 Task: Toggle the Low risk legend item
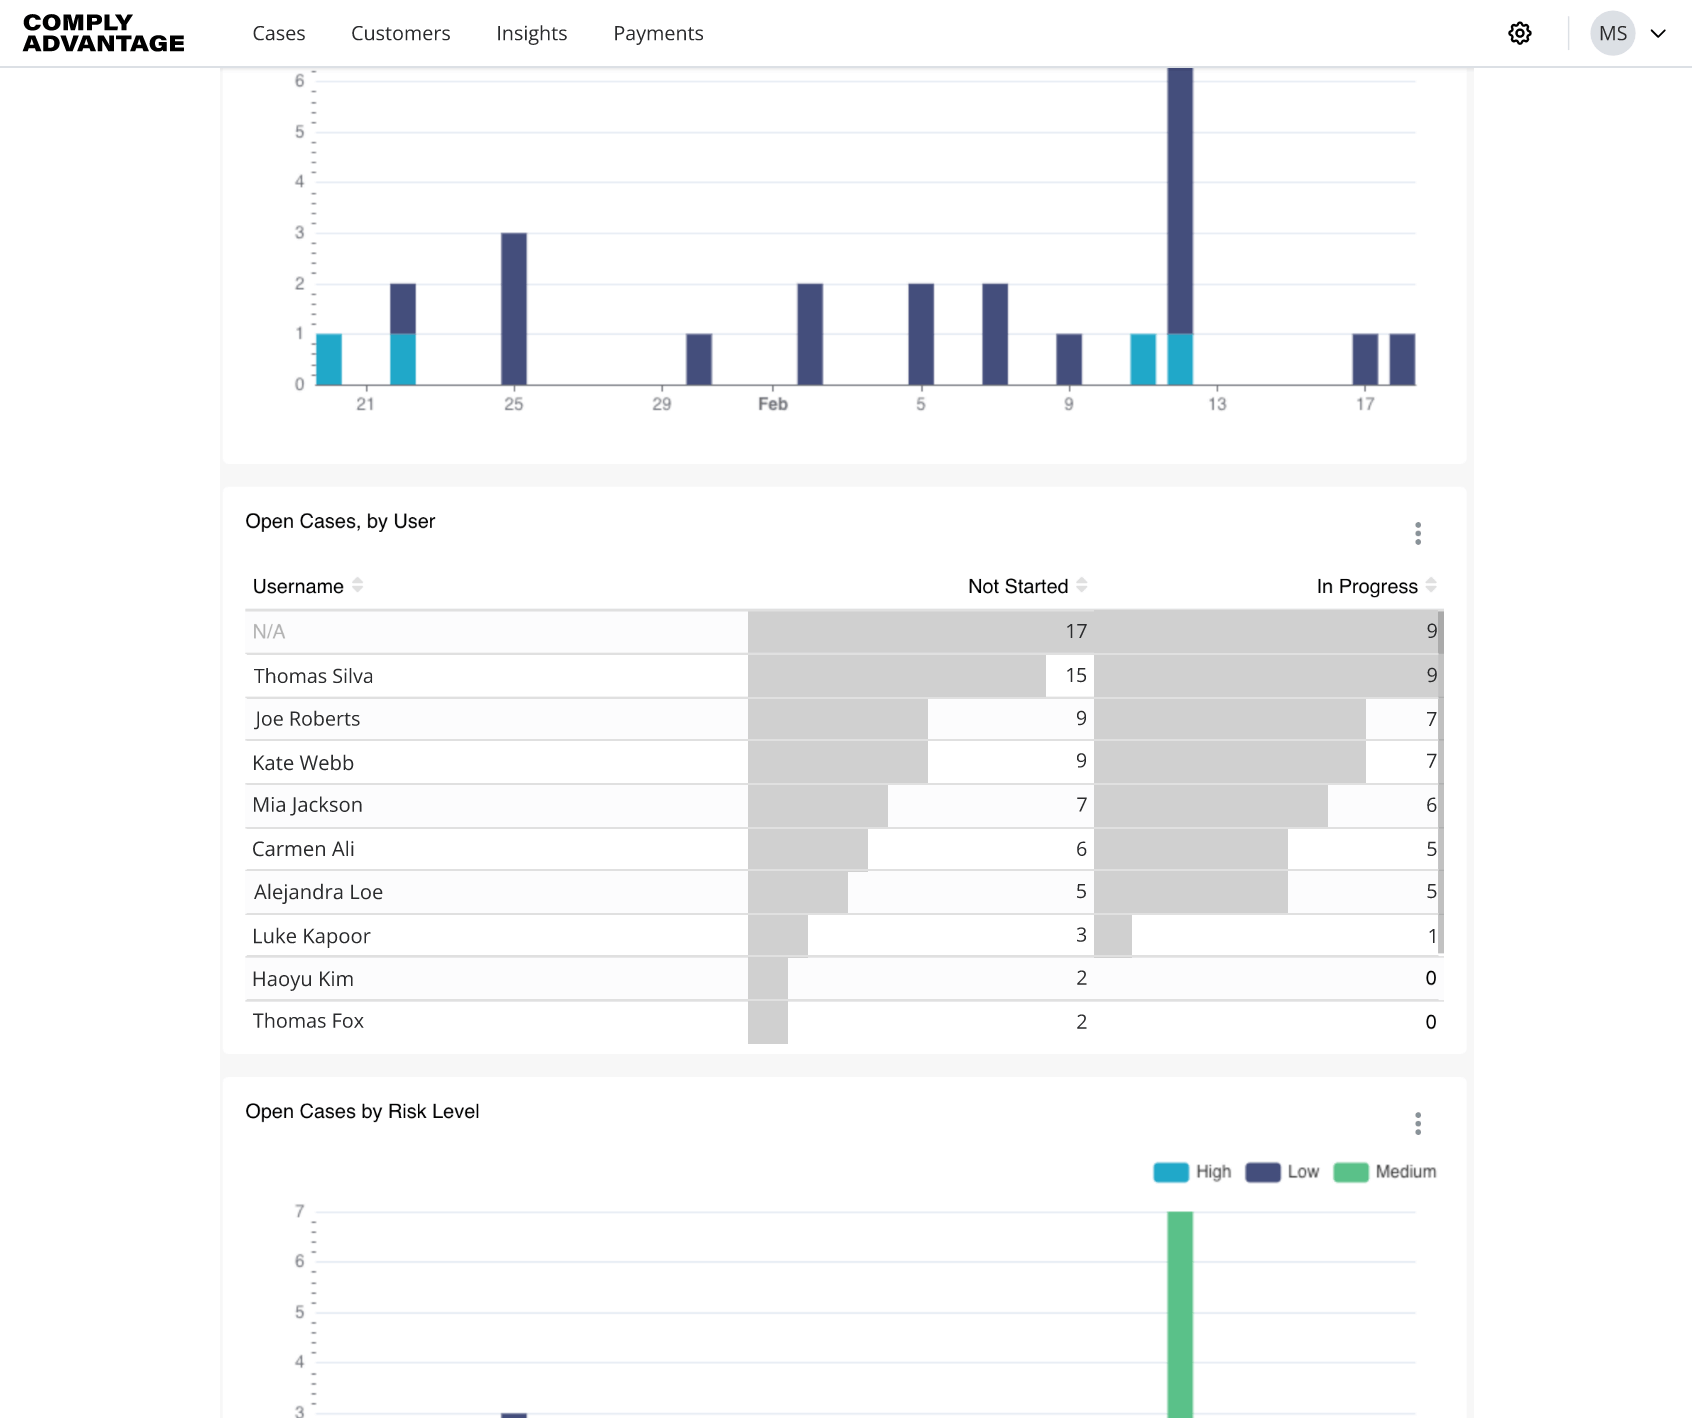1282,1171
